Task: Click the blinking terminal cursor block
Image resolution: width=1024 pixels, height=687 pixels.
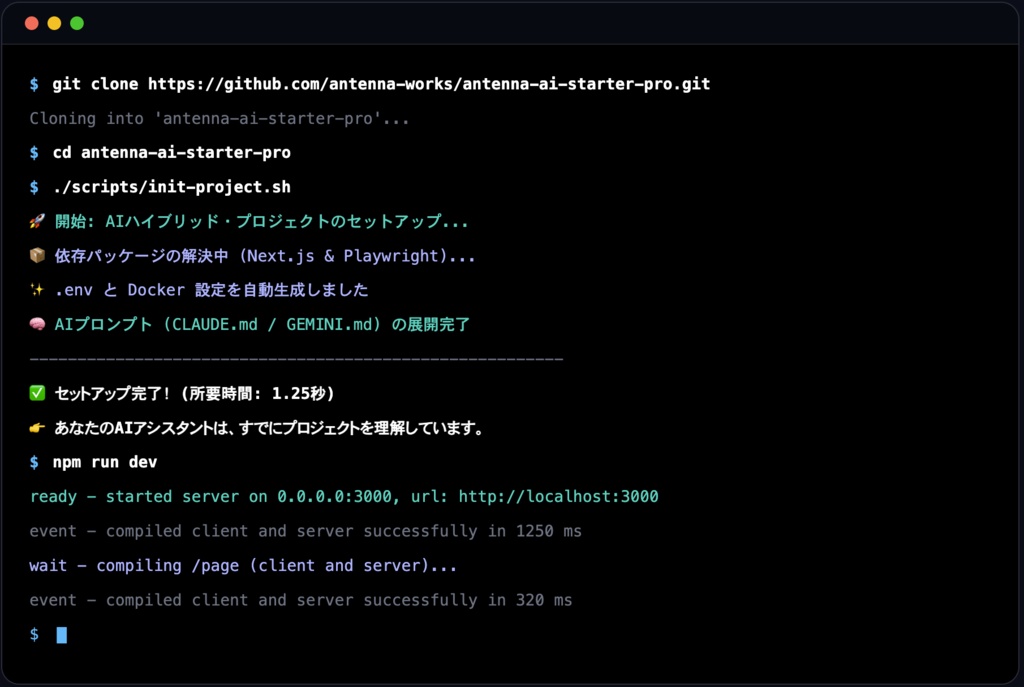Action: [60, 634]
